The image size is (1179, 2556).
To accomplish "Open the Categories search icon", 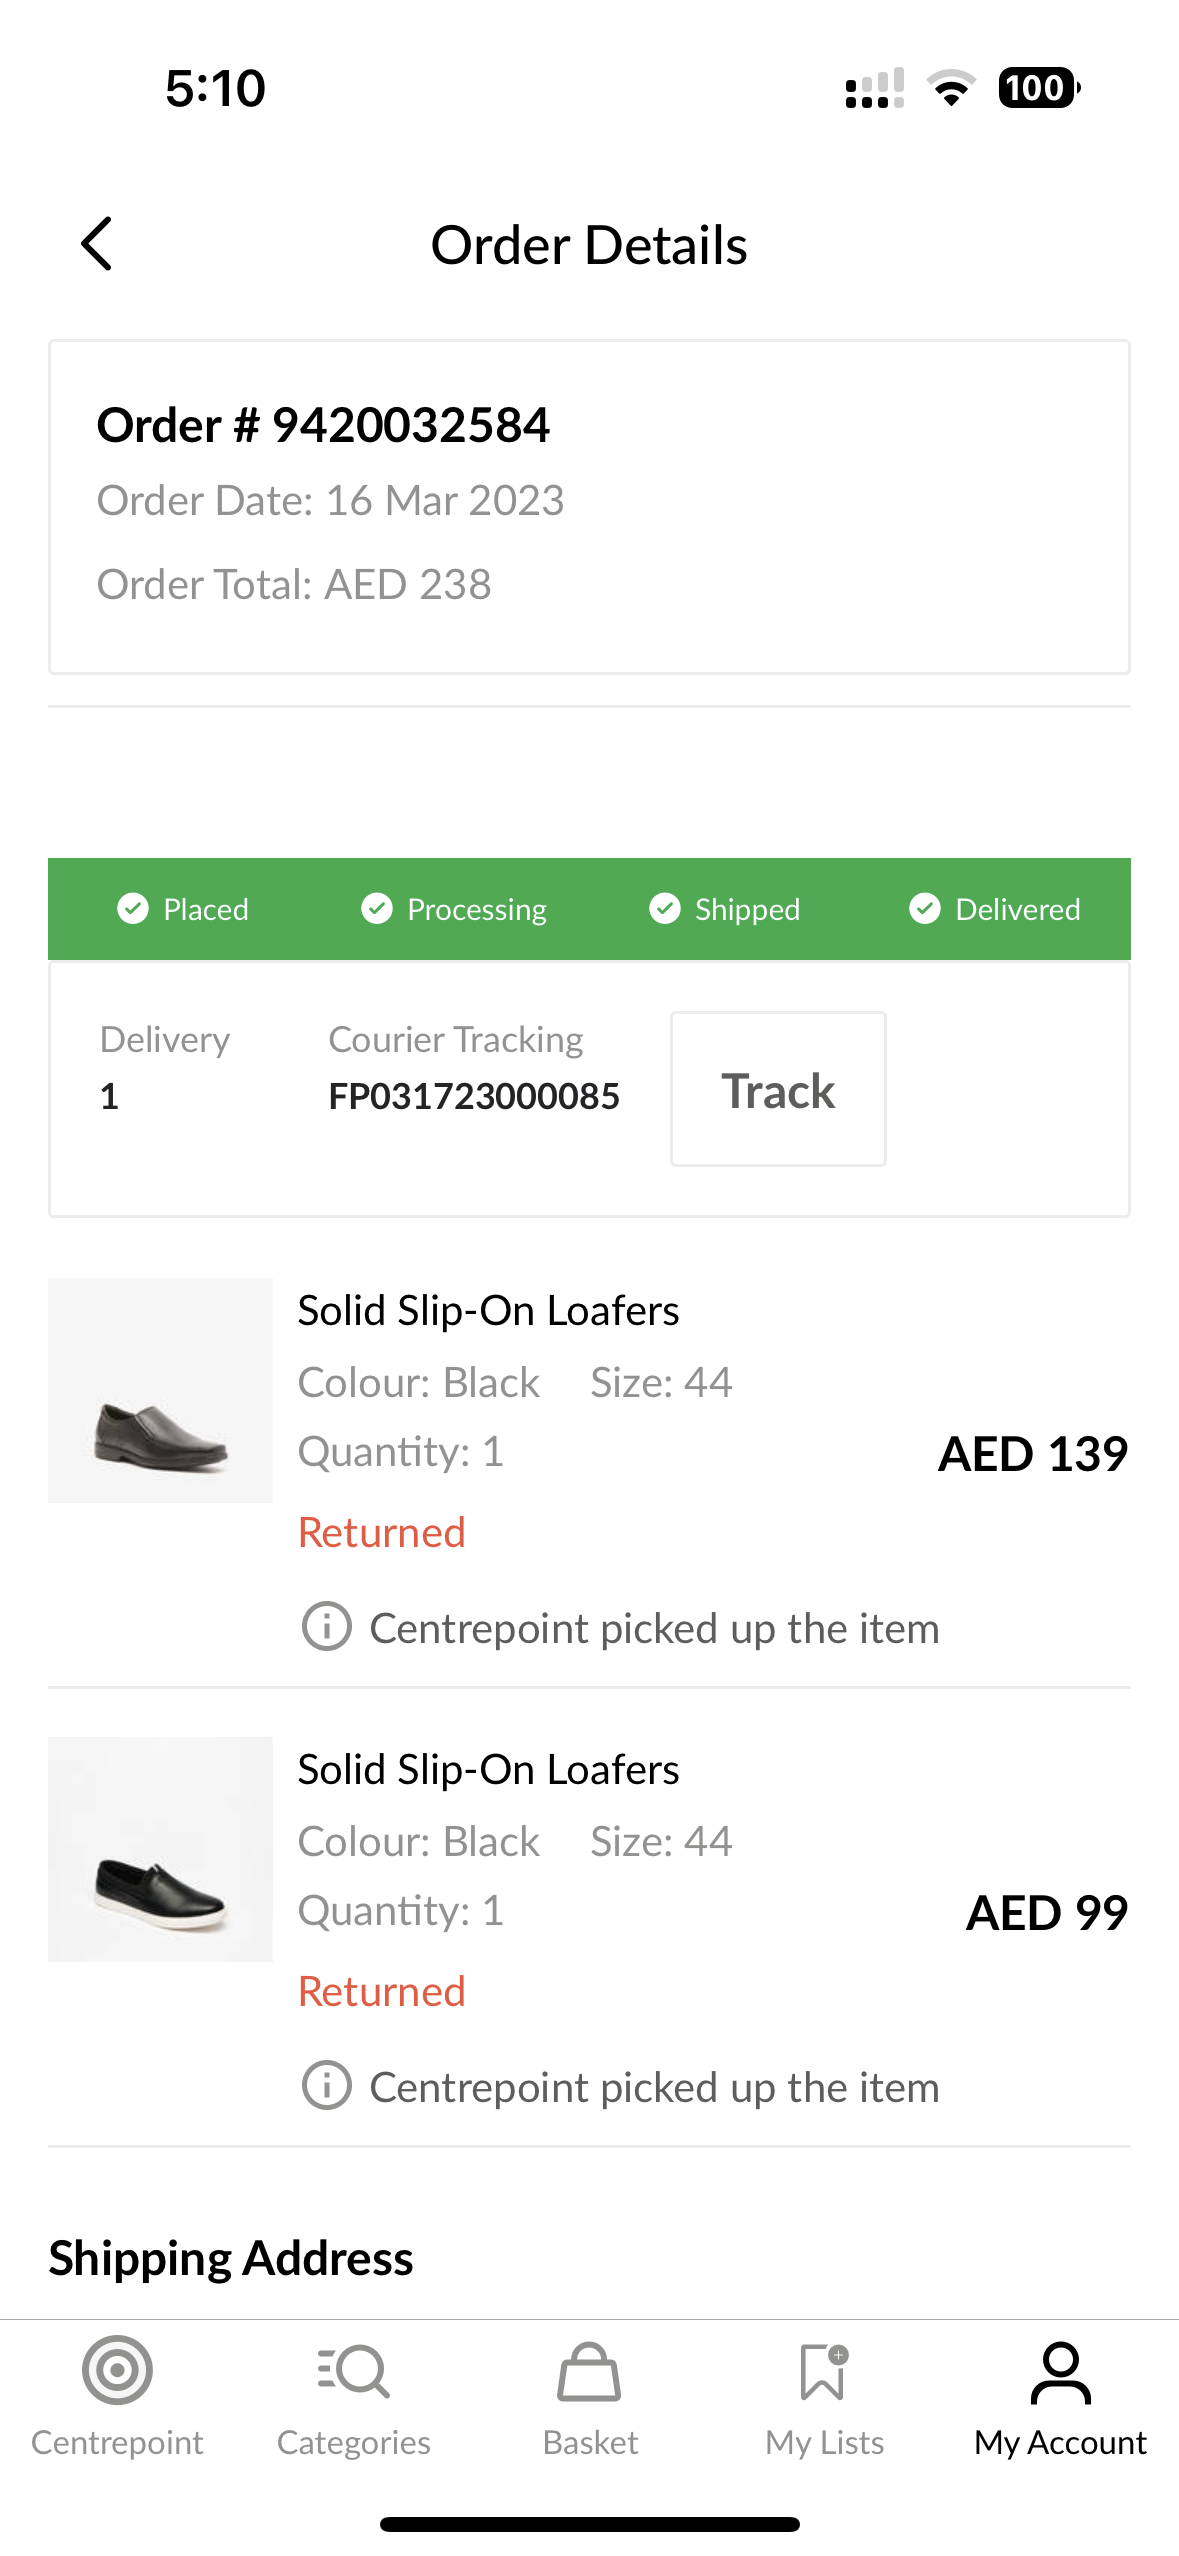I will pos(353,2370).
